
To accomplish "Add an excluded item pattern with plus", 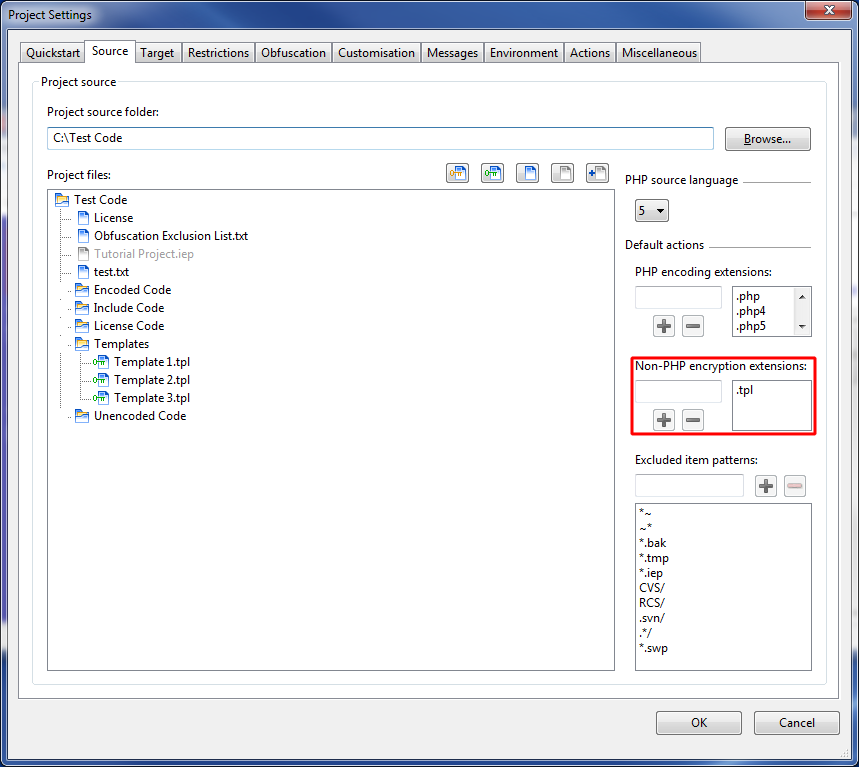I will coord(765,486).
